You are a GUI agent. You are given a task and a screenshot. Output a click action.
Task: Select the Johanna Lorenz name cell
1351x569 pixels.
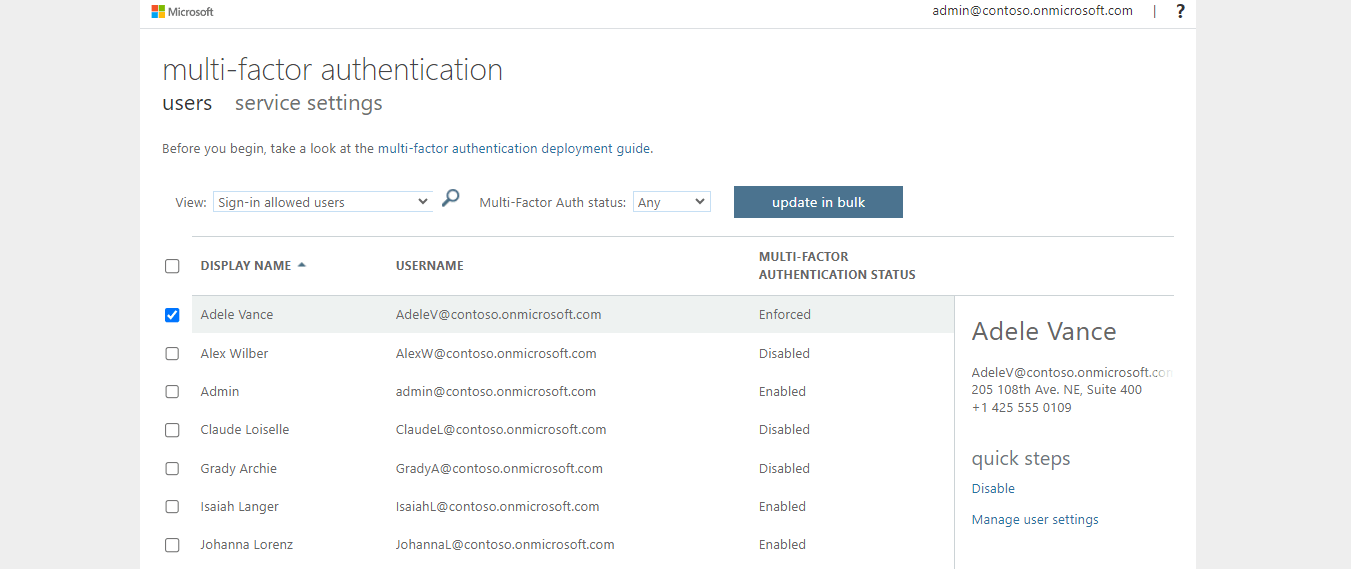247,545
